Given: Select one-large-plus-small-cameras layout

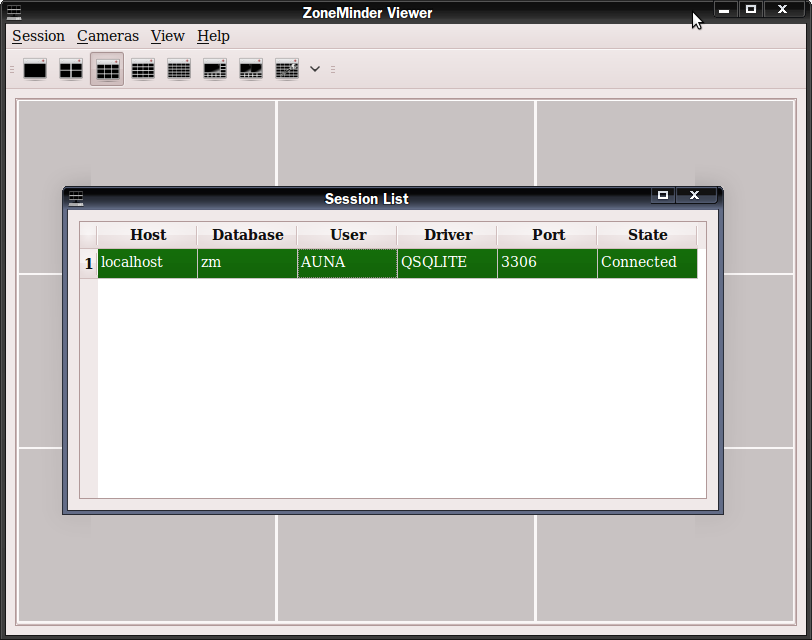Looking at the screenshot, I should point(215,69).
